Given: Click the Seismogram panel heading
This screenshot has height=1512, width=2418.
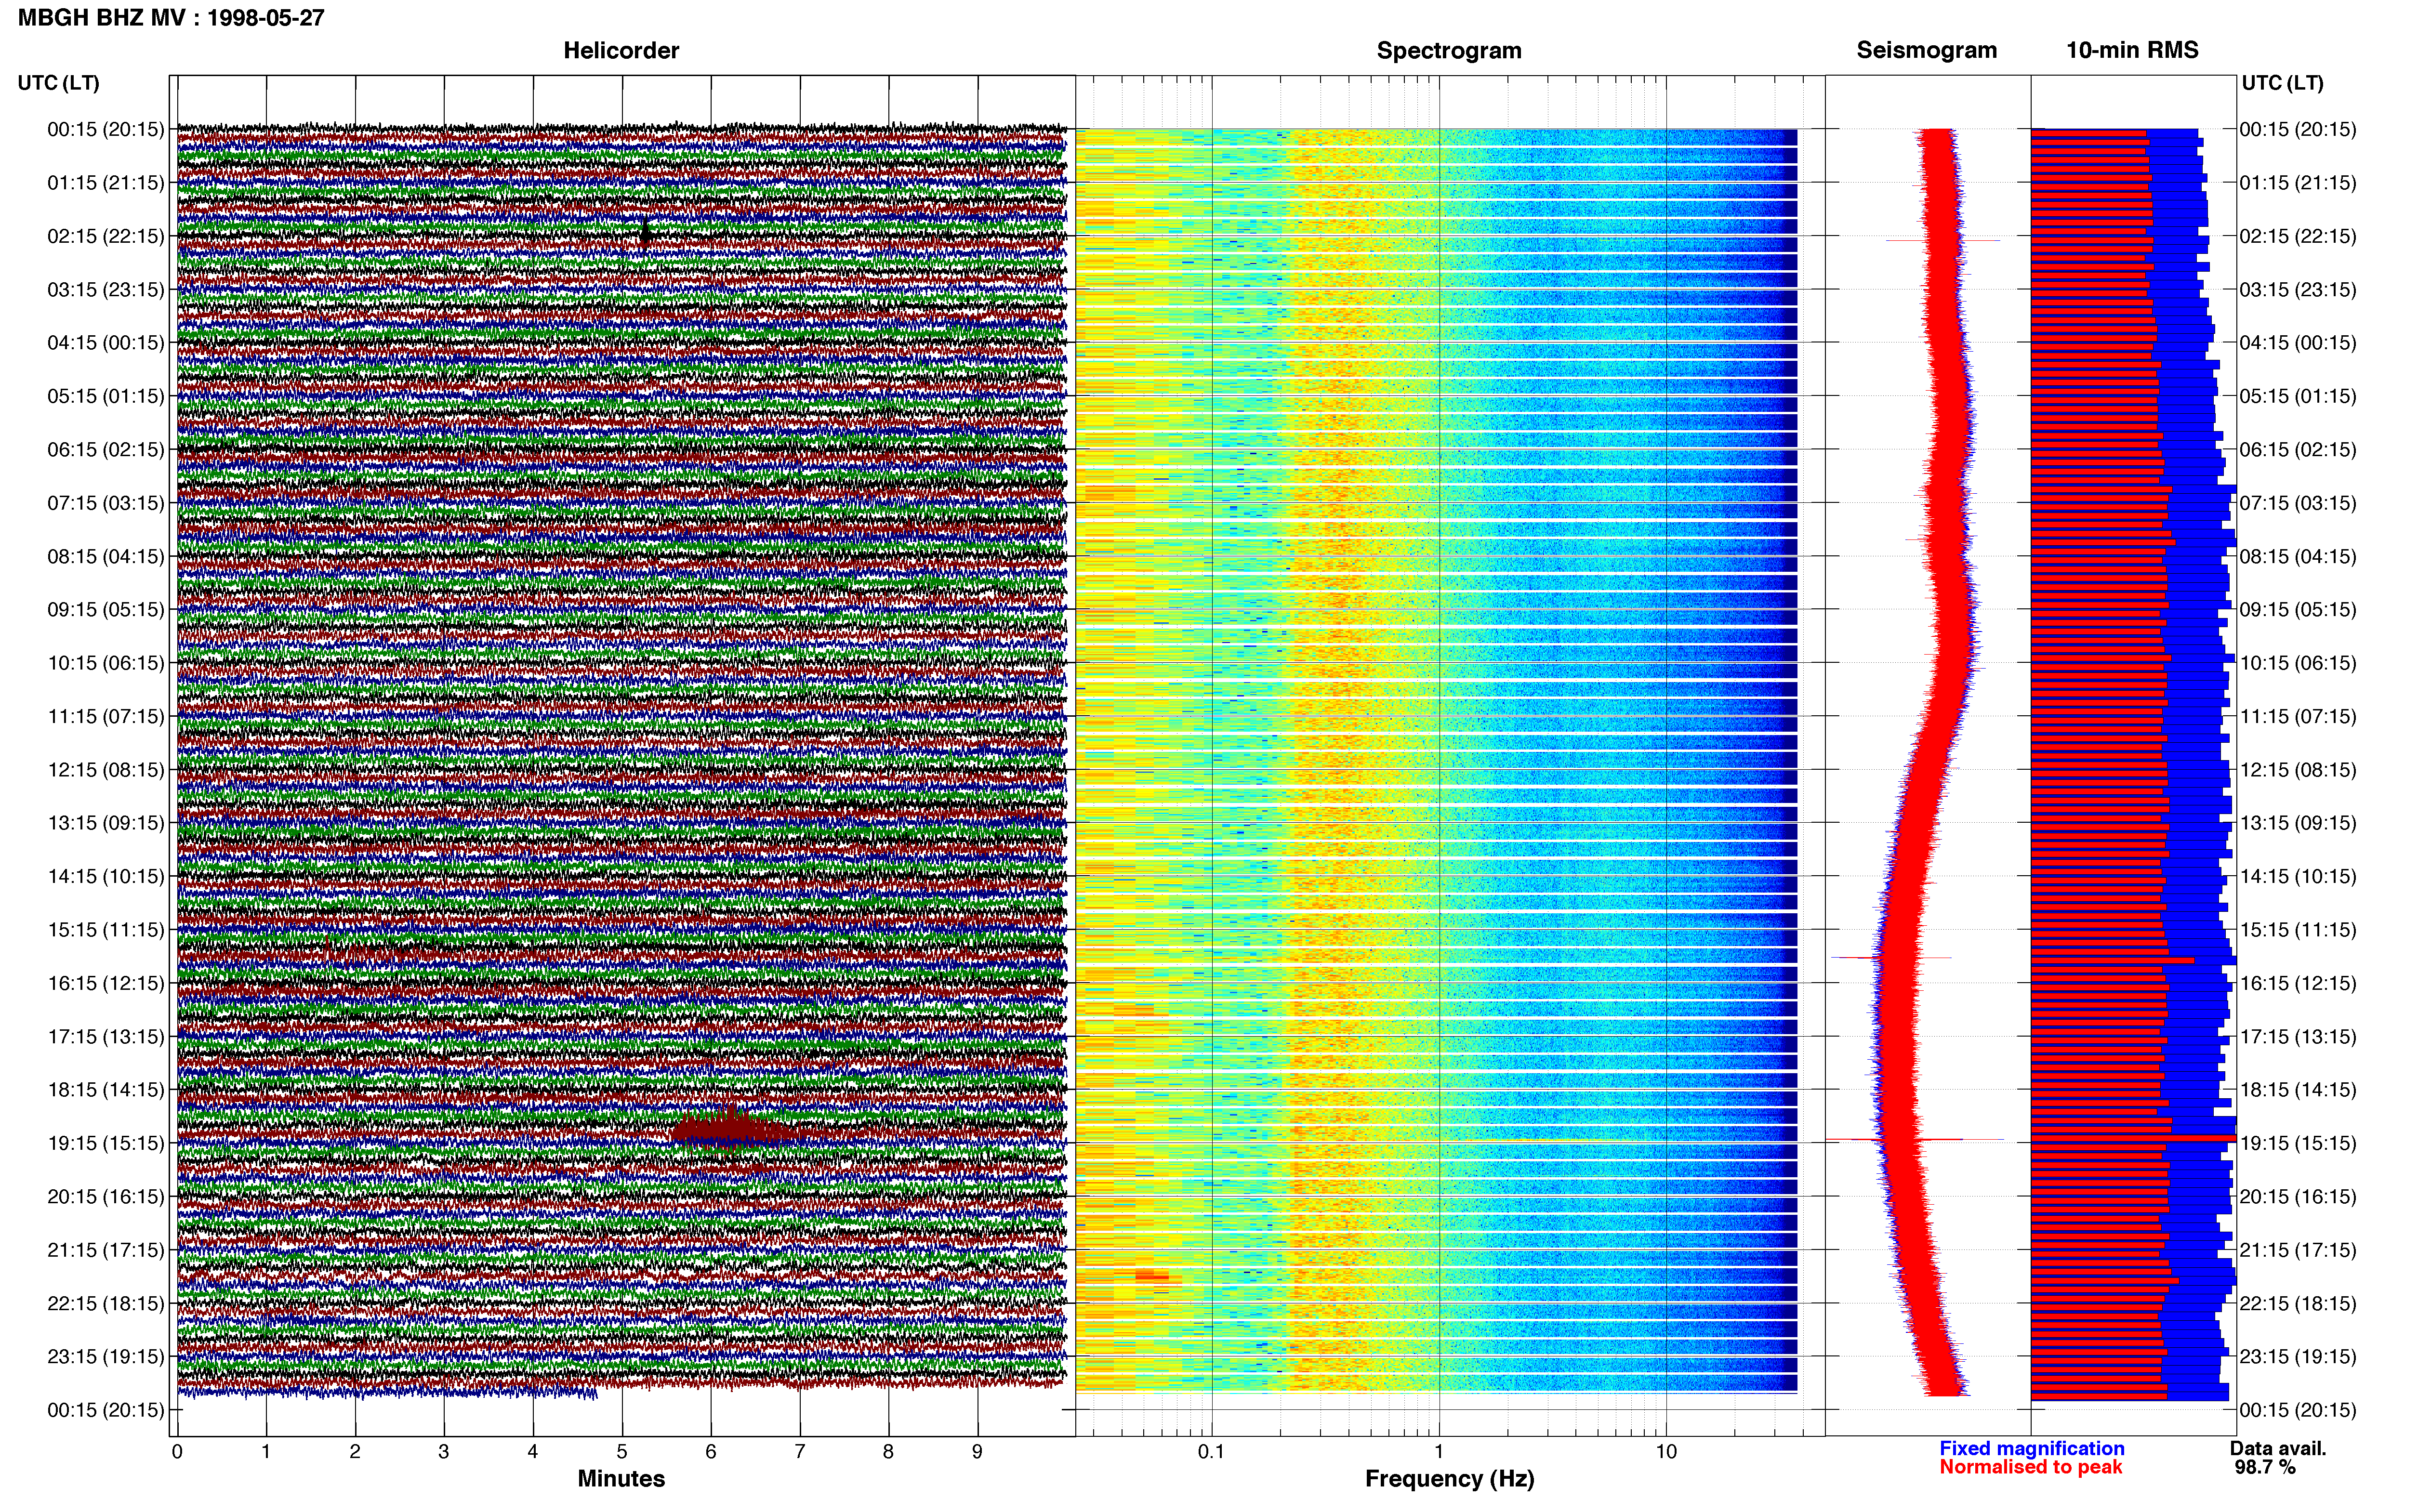Looking at the screenshot, I should click(1927, 50).
